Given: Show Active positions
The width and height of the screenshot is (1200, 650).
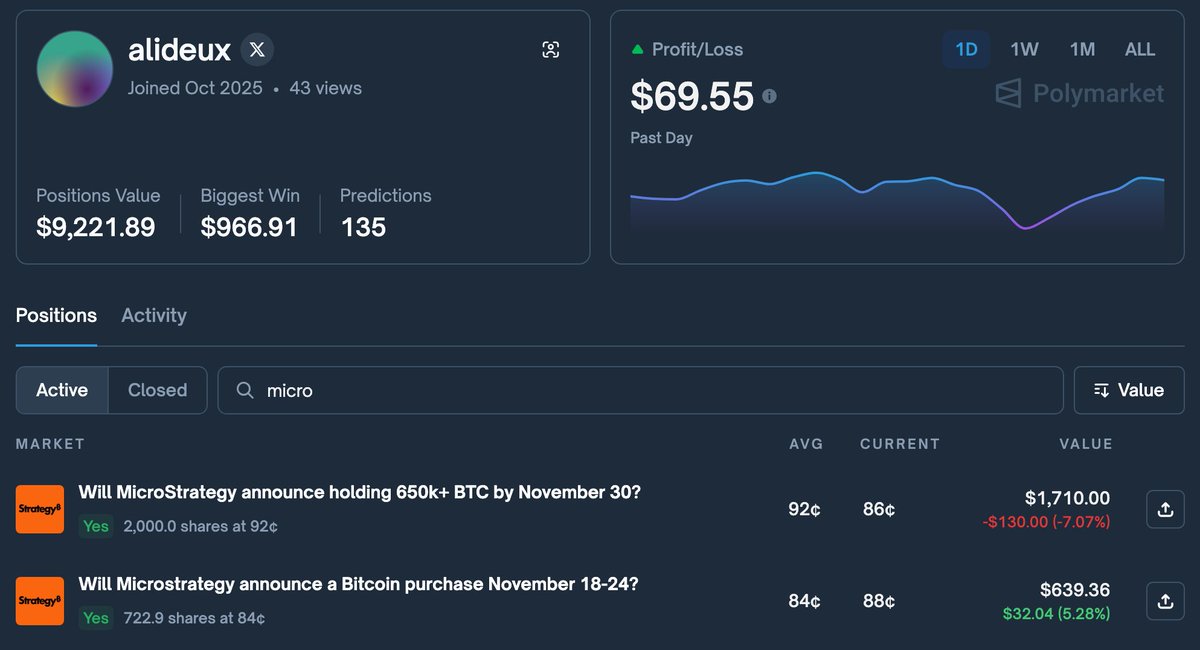Looking at the screenshot, I should point(62,390).
